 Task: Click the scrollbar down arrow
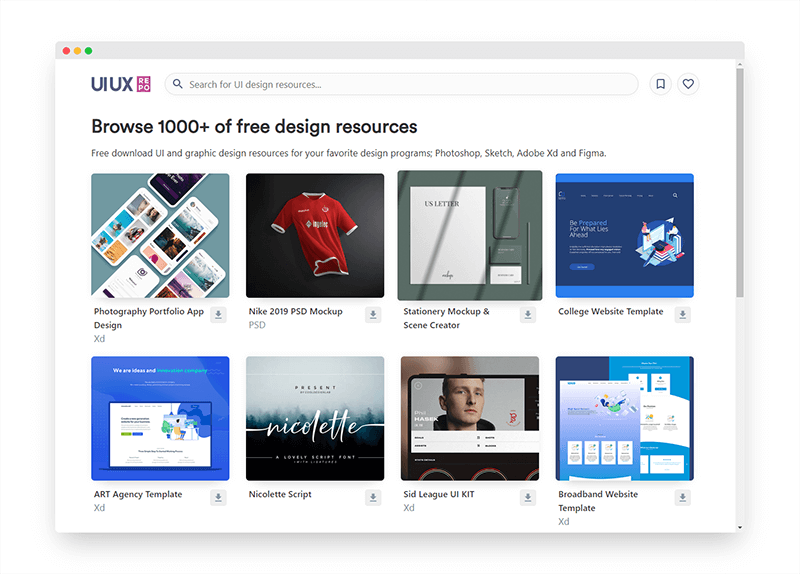point(740,528)
